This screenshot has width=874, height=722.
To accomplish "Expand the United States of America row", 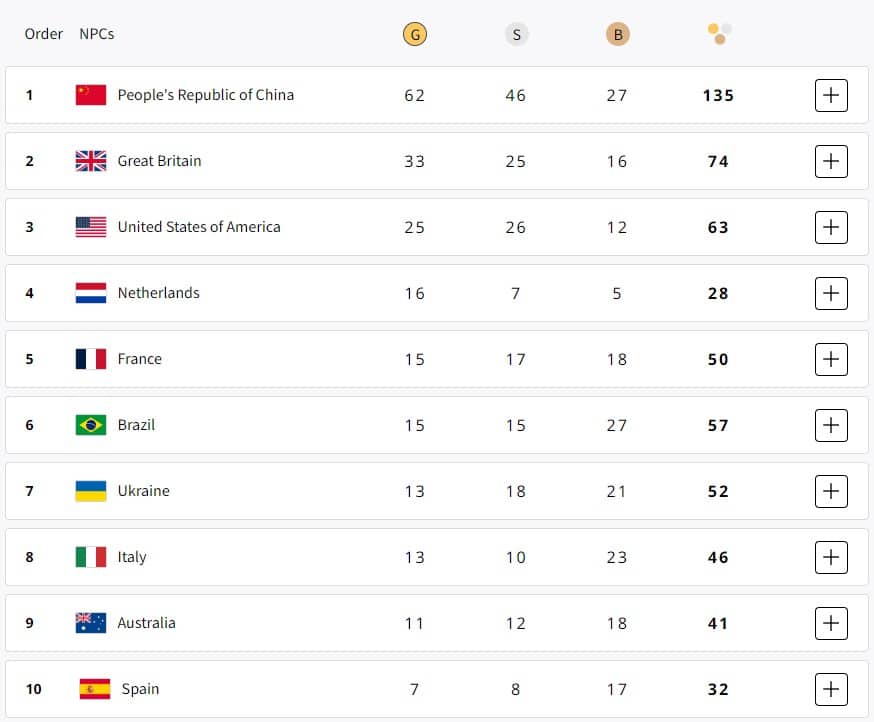I will coord(831,227).
